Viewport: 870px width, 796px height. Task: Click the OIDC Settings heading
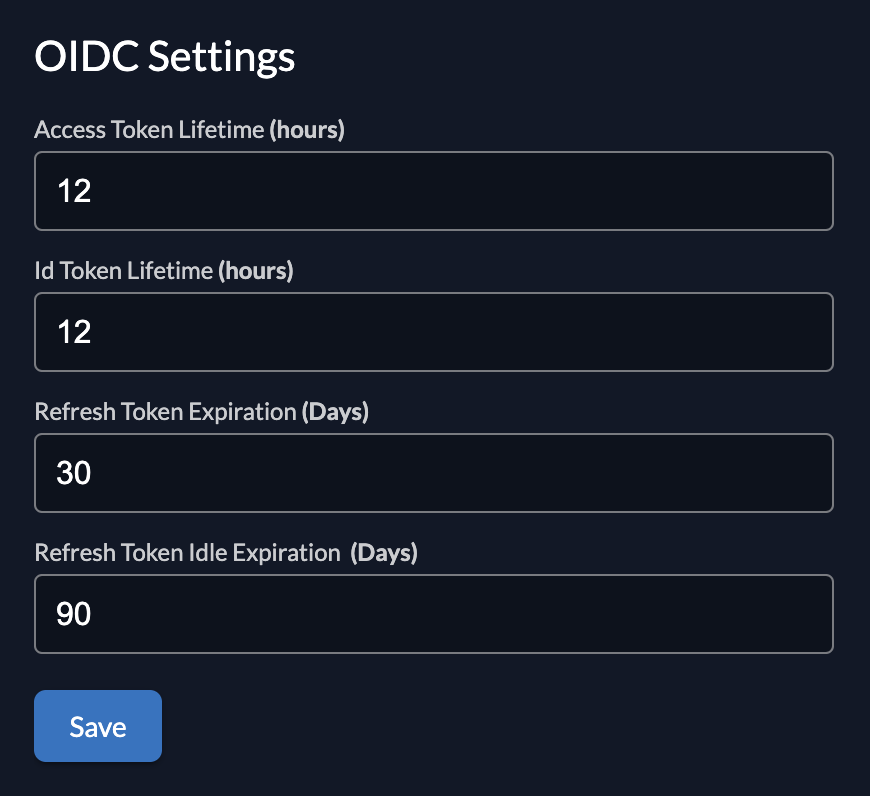[164, 57]
